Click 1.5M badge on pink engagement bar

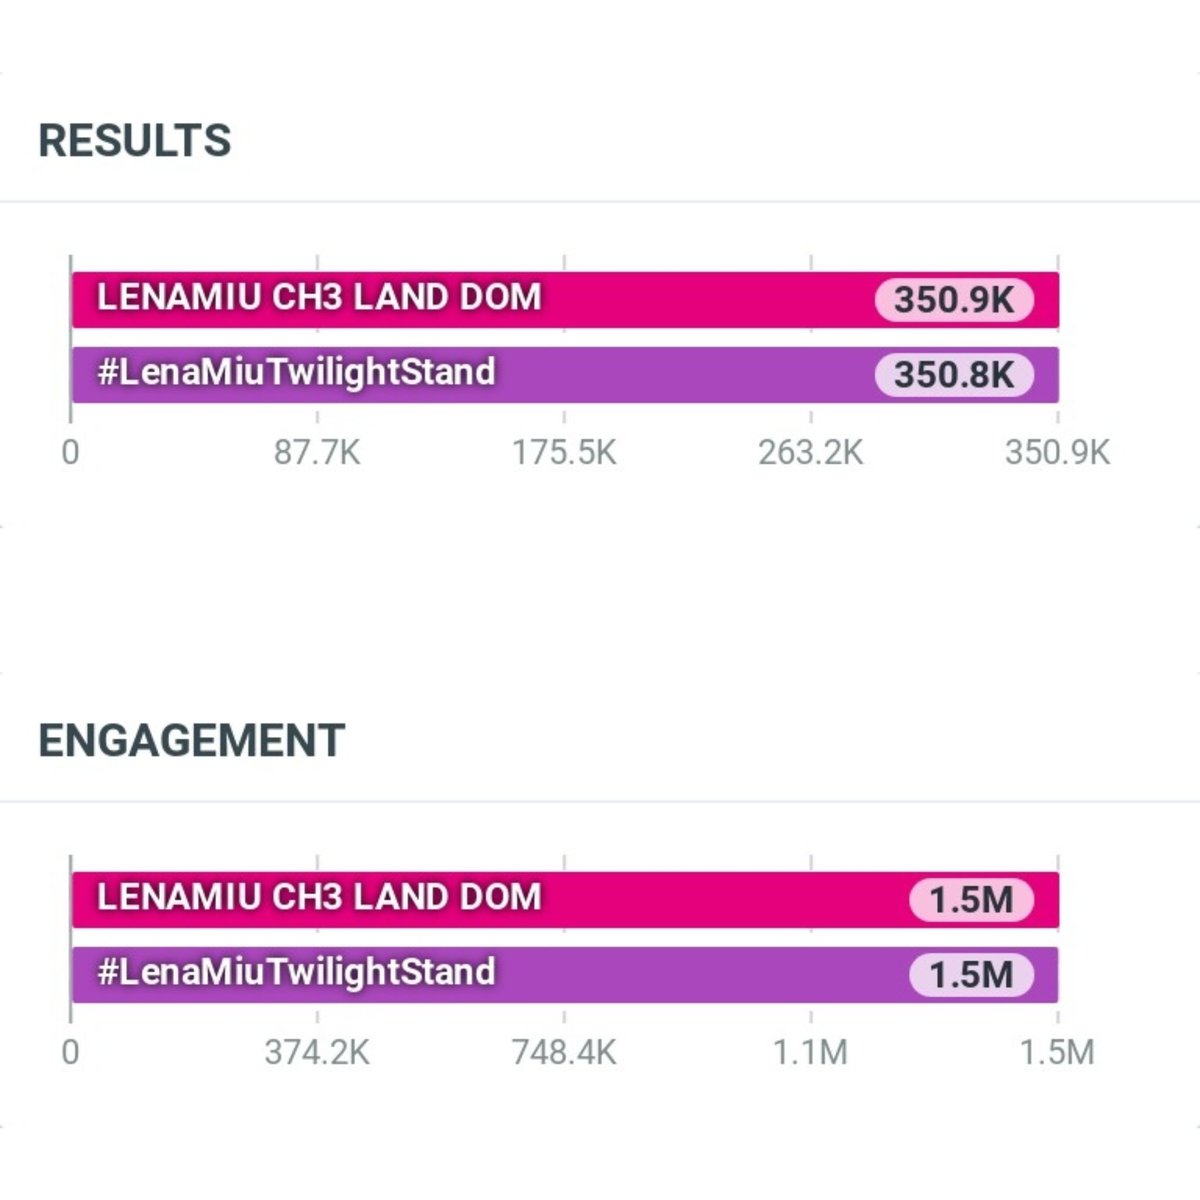pyautogui.click(x=971, y=899)
